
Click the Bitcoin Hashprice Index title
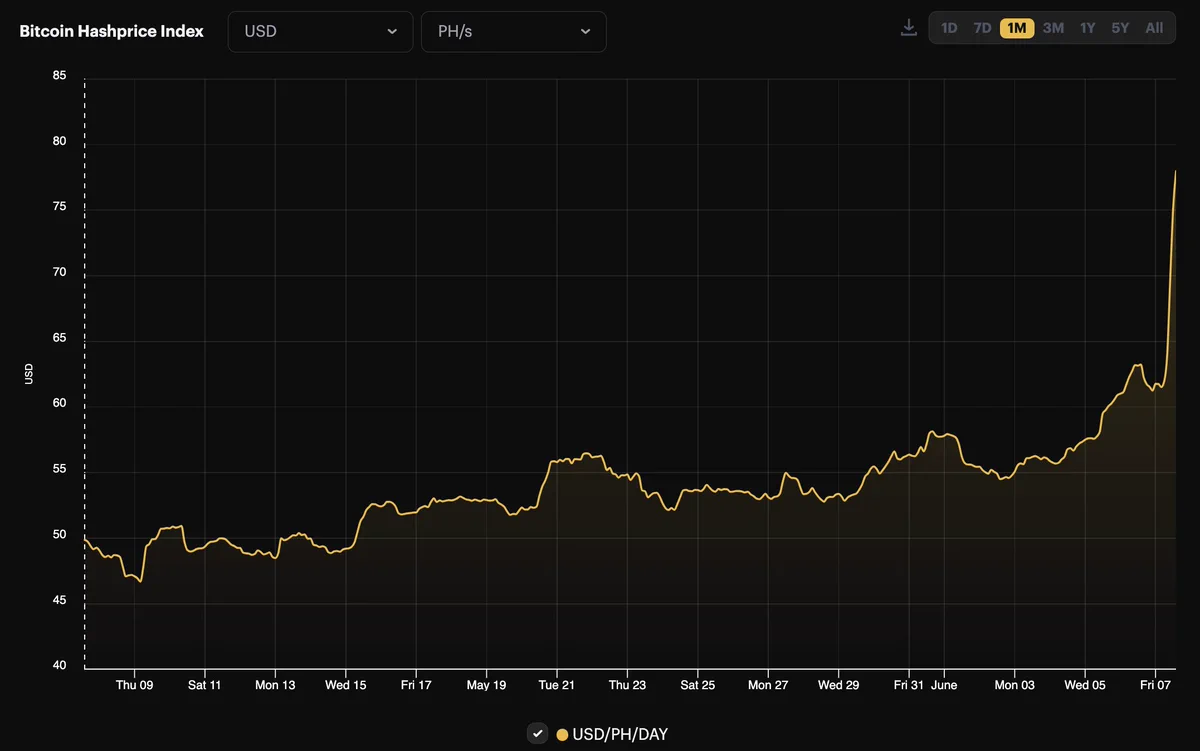click(x=112, y=31)
